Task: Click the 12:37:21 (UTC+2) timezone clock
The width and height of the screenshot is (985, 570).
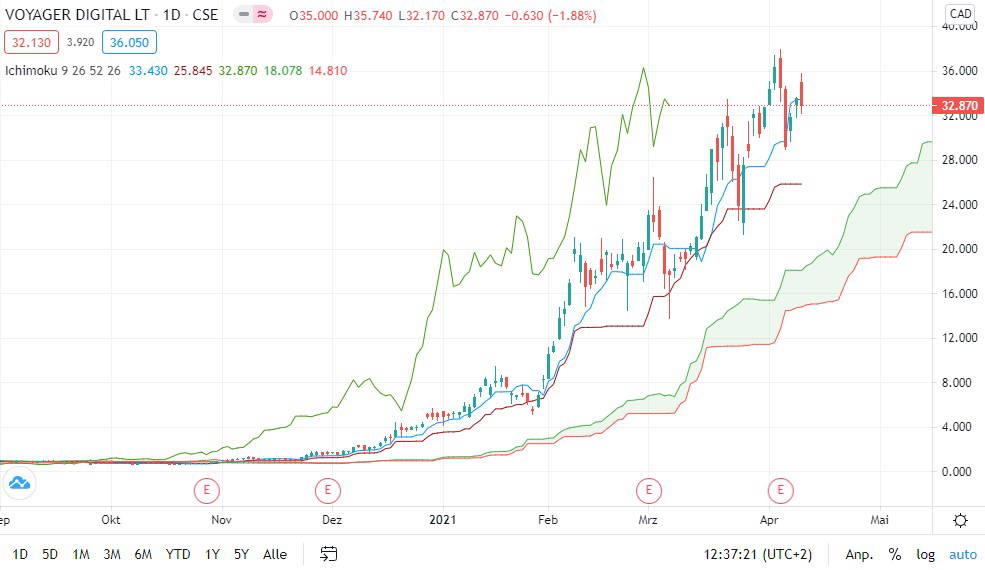Action: [758, 554]
